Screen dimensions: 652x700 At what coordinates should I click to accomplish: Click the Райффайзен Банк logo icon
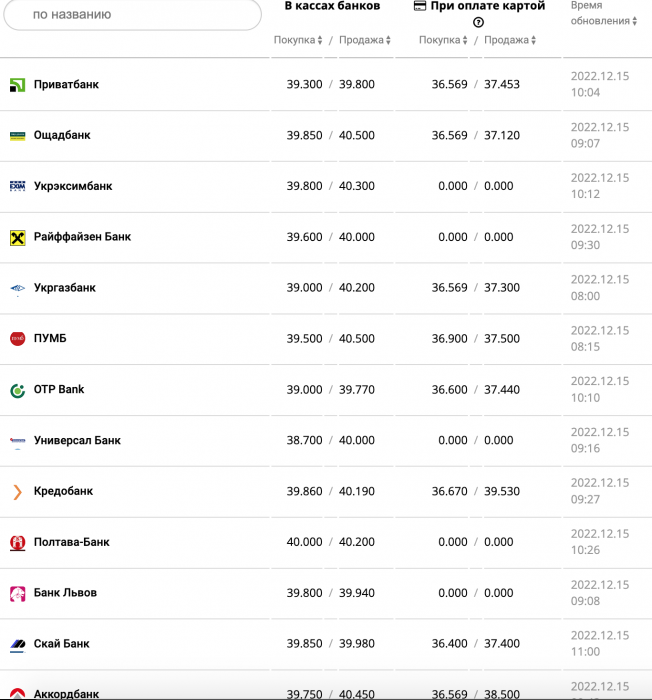point(17,238)
